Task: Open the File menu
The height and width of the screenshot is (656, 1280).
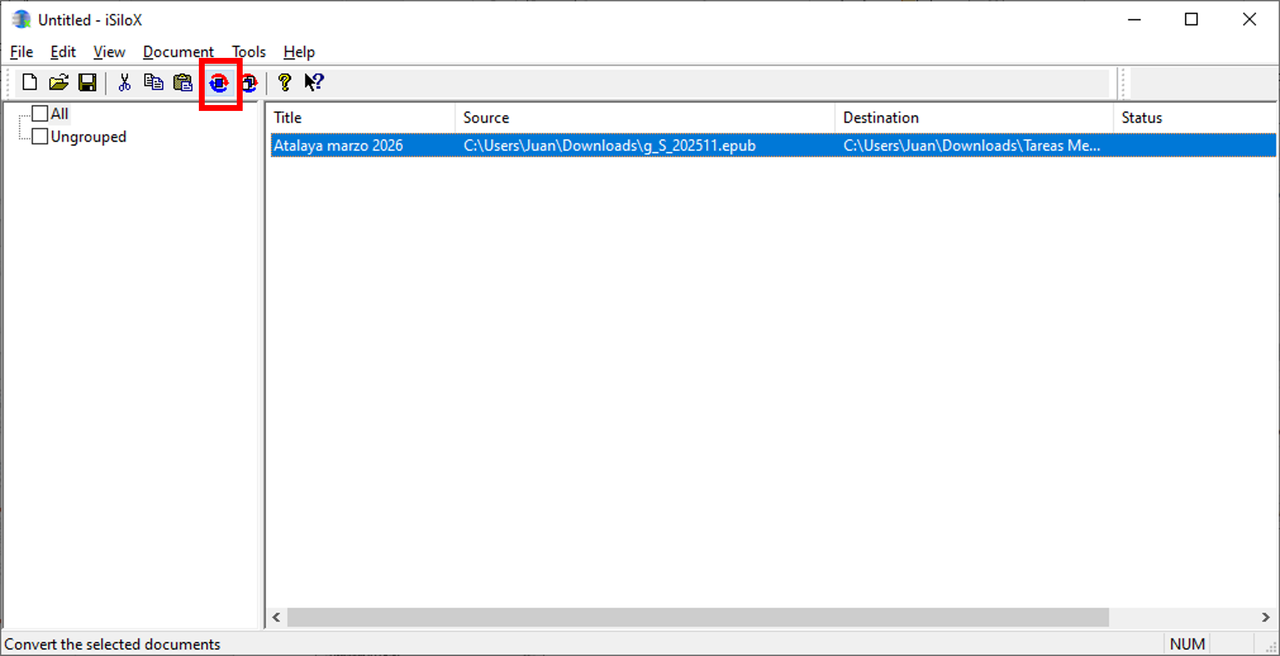Action: click(21, 52)
